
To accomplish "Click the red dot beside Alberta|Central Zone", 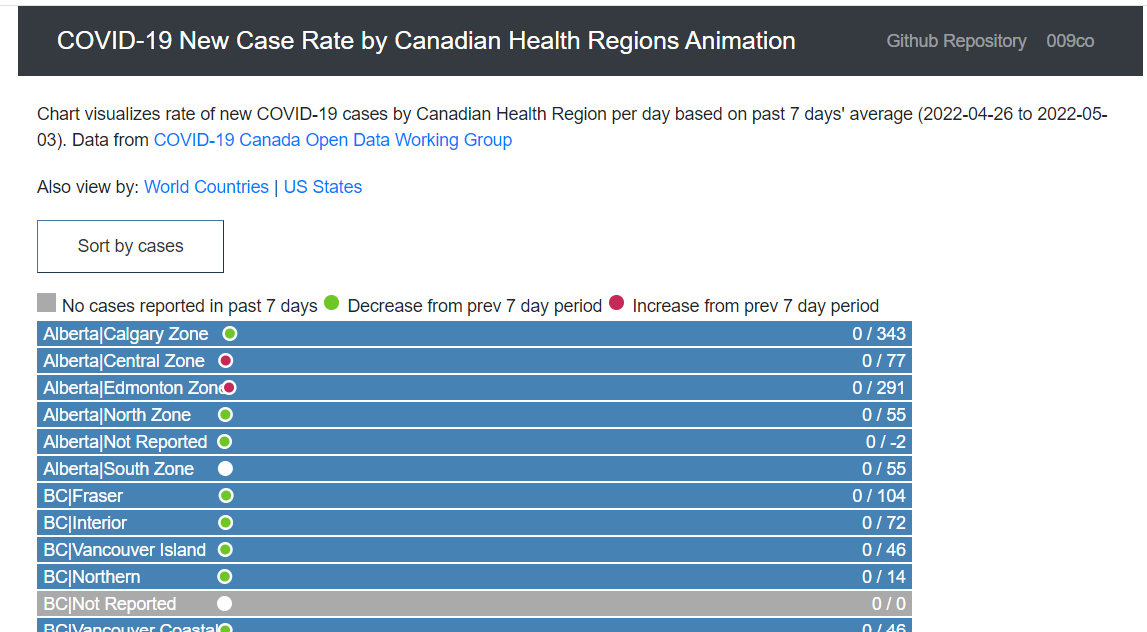I will [x=225, y=361].
